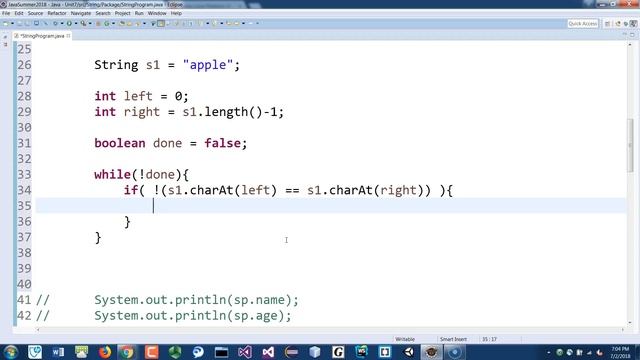
Task: Open the Navigate menu
Action: coord(81,13)
